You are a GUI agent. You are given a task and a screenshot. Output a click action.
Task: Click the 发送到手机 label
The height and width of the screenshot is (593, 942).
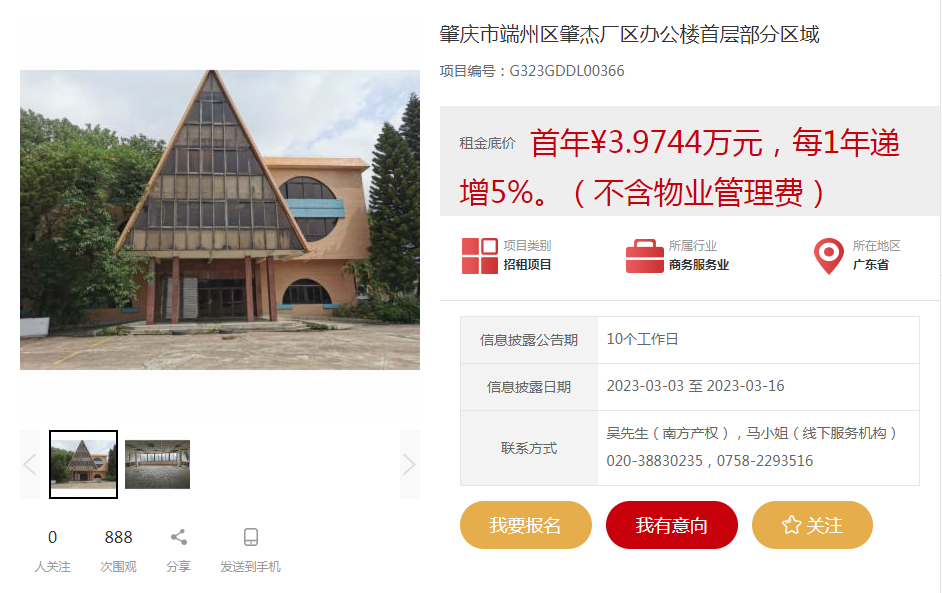pos(251,567)
